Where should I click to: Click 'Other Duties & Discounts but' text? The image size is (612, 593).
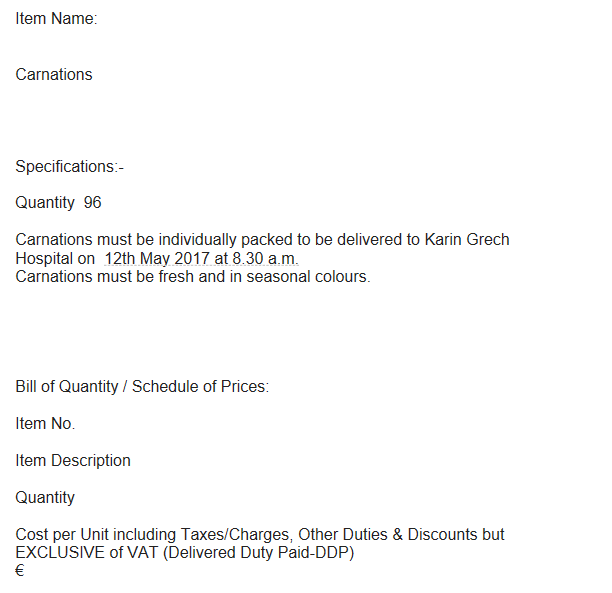401,534
